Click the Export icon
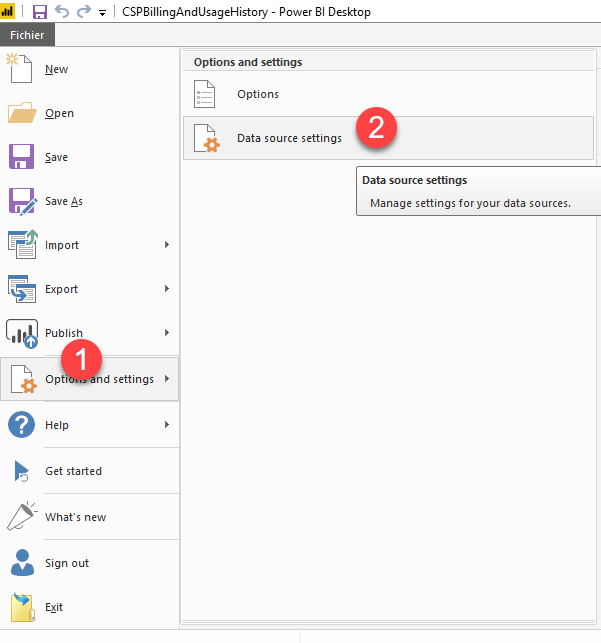Image resolution: width=601 pixels, height=643 pixels. (x=22, y=289)
